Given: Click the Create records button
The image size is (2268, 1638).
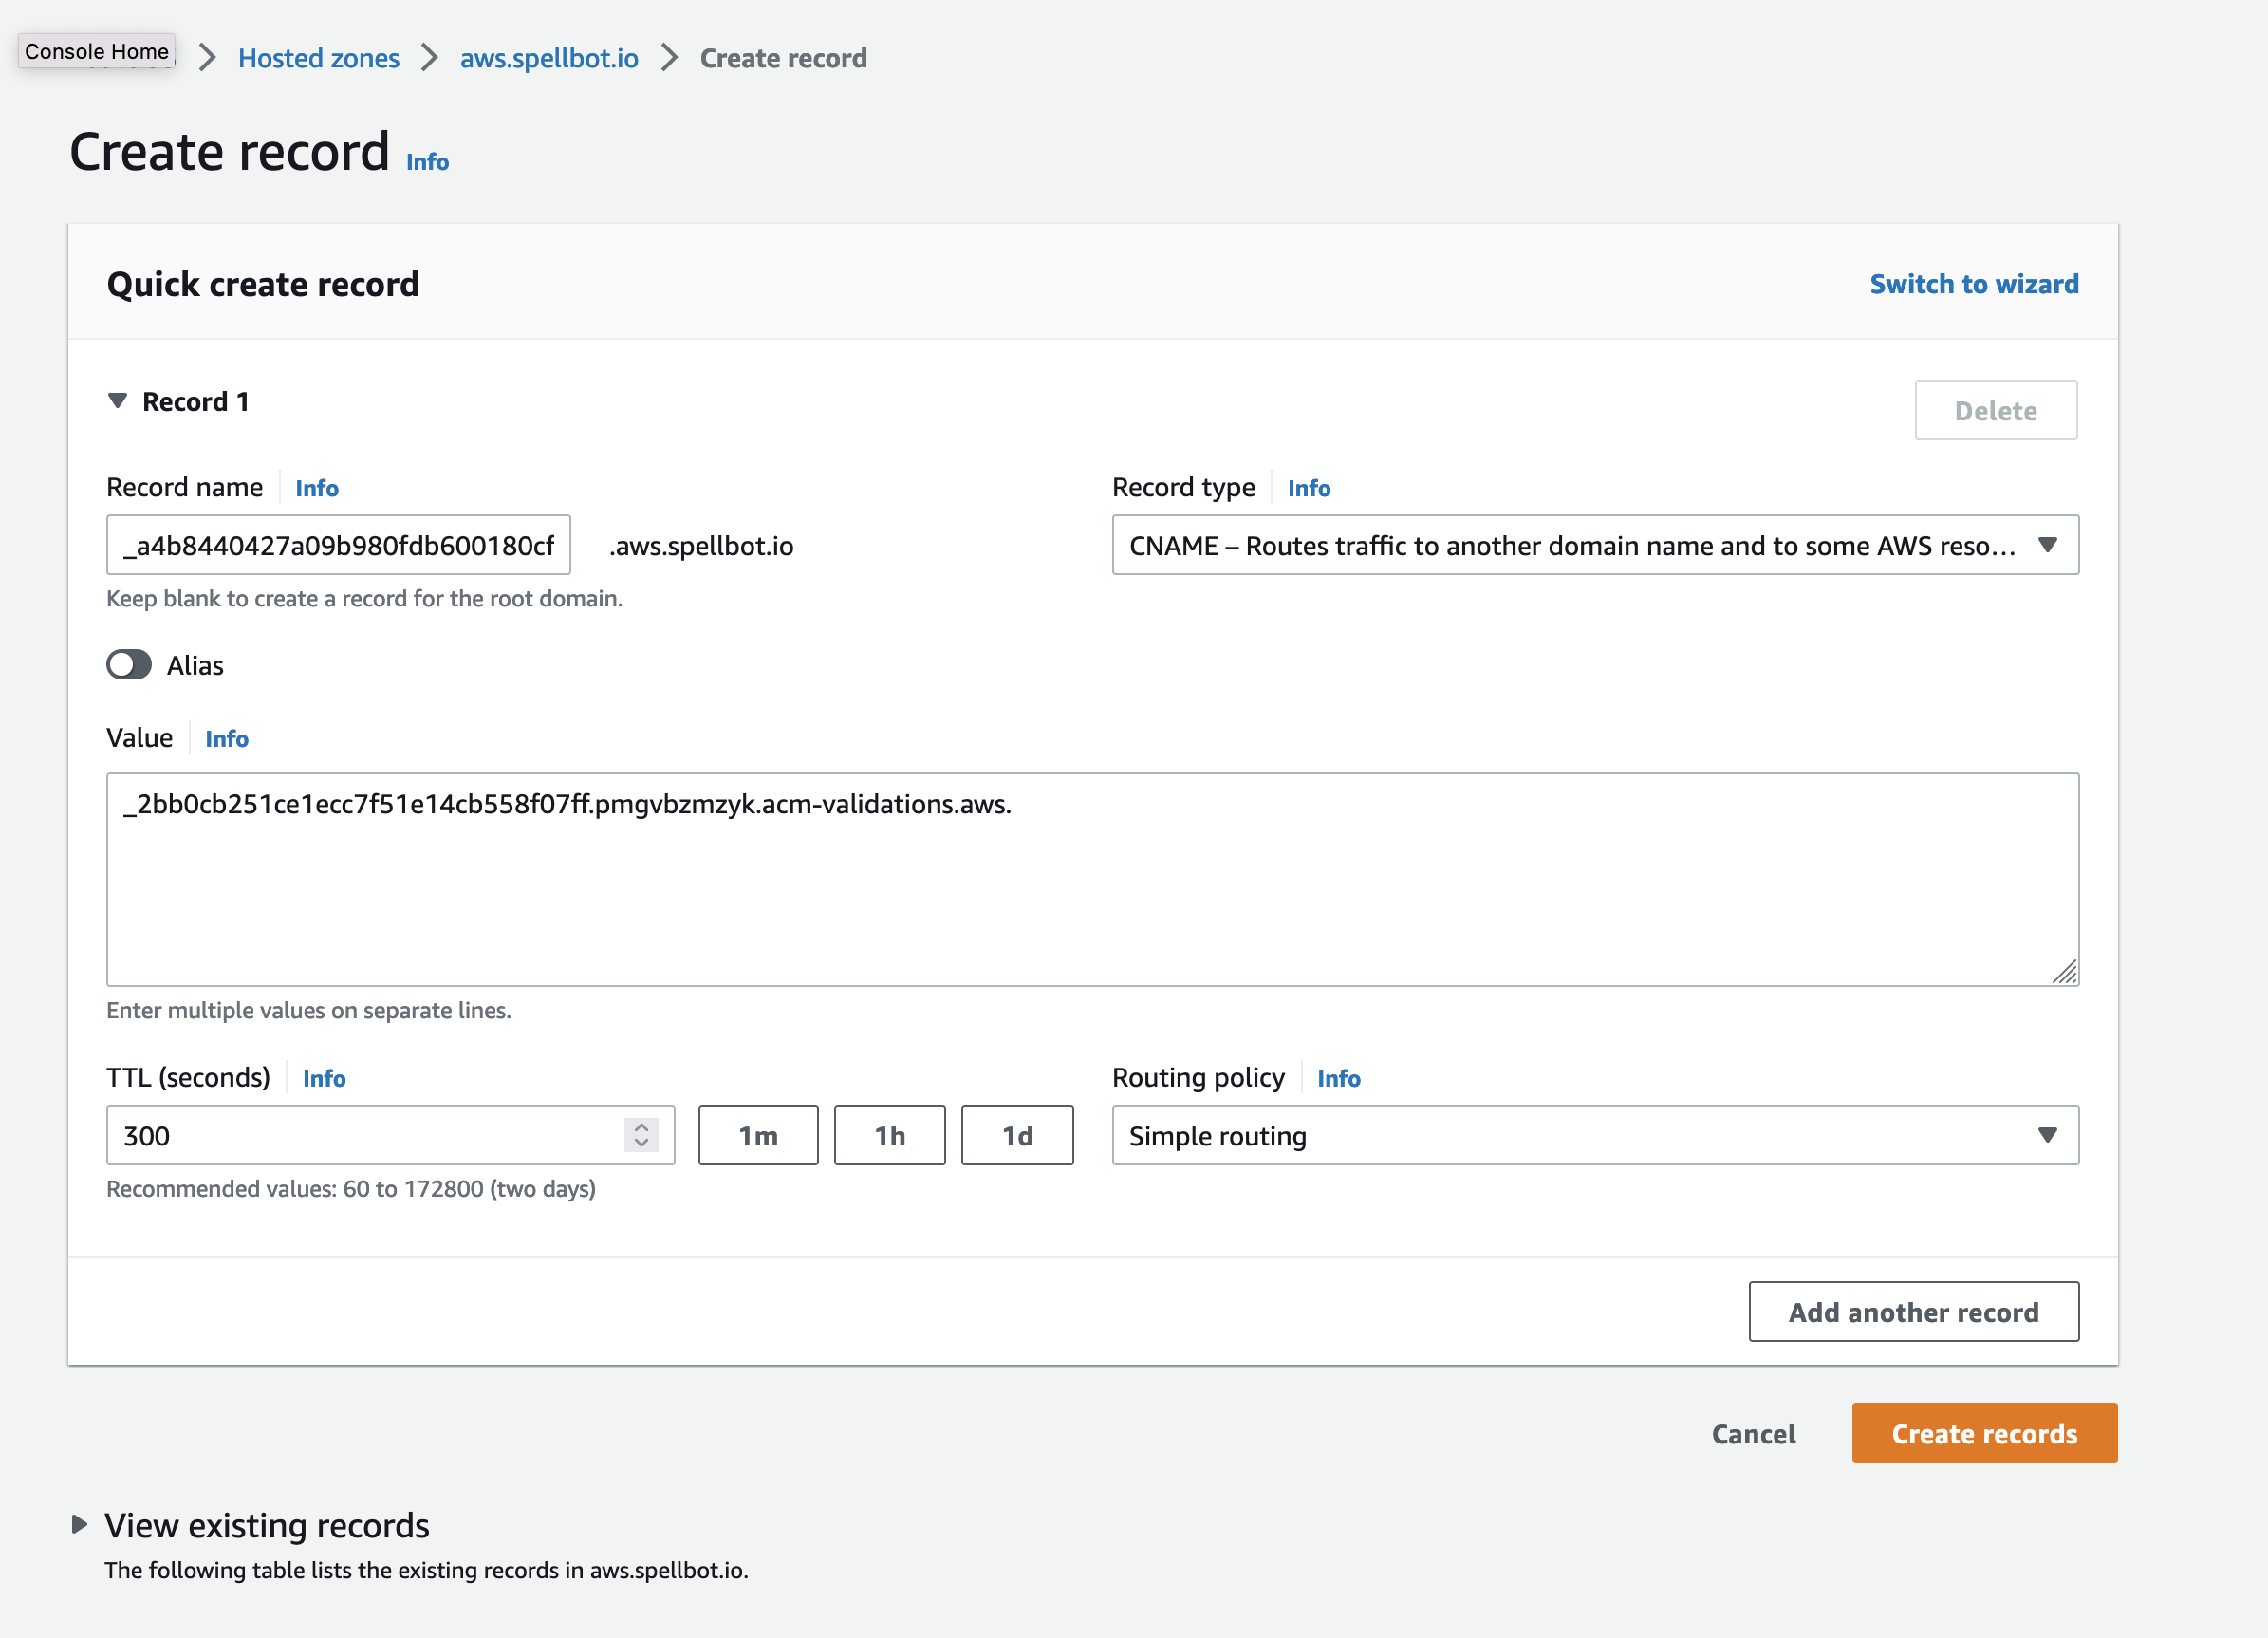Looking at the screenshot, I should [x=1983, y=1433].
